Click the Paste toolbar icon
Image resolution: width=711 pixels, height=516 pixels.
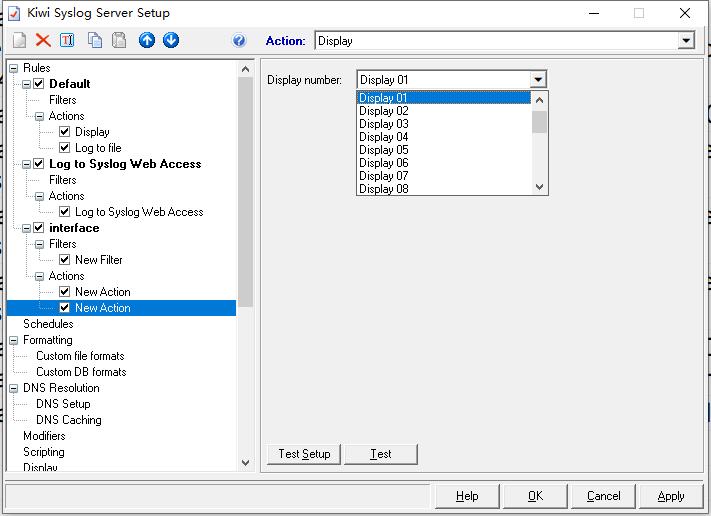[119, 40]
